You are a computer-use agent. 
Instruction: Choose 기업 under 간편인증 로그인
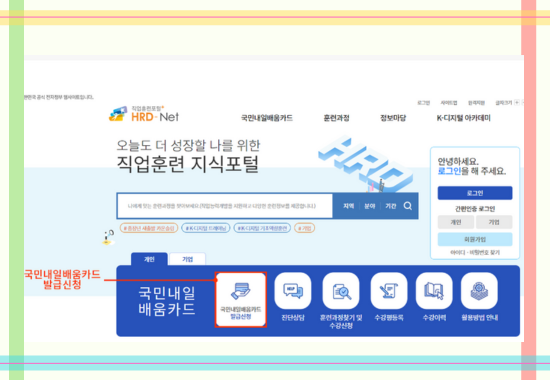pyautogui.click(x=494, y=222)
